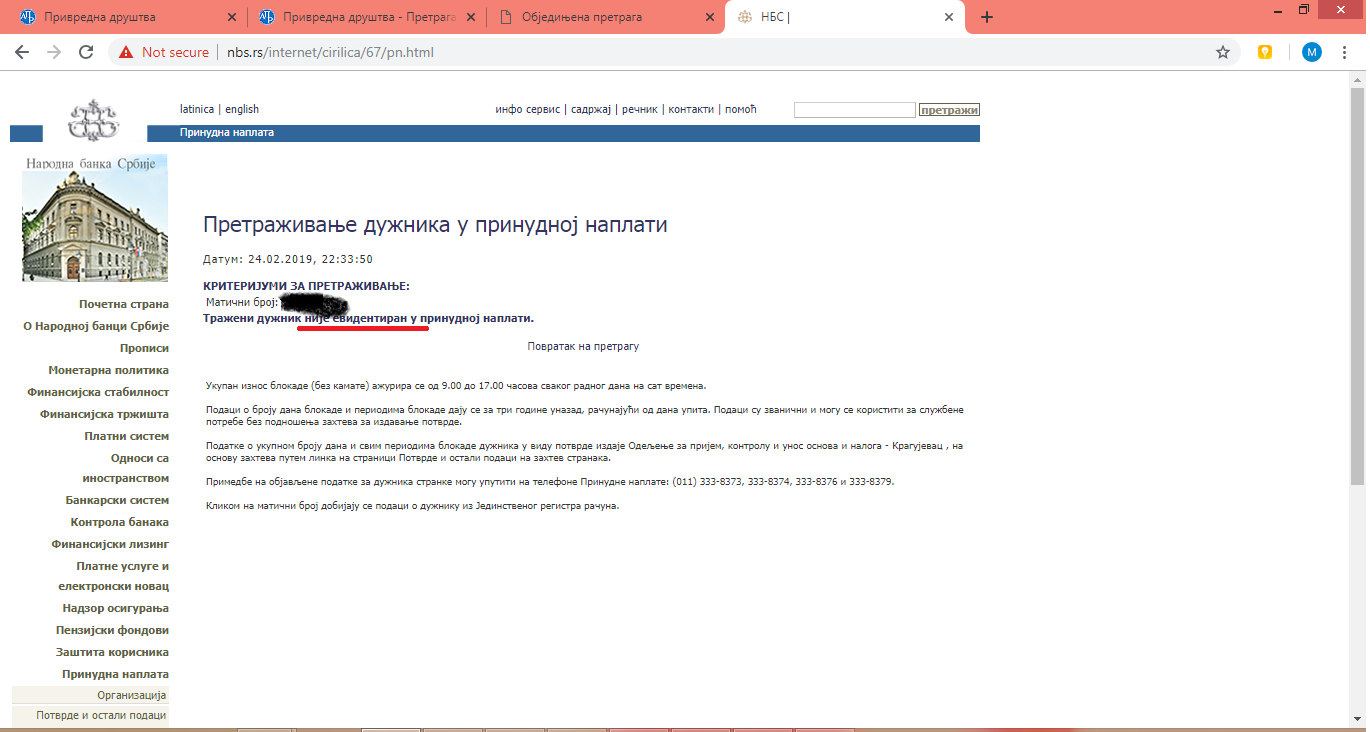Click the Not secure warning icon
The width and height of the screenshot is (1370, 732).
(126, 52)
